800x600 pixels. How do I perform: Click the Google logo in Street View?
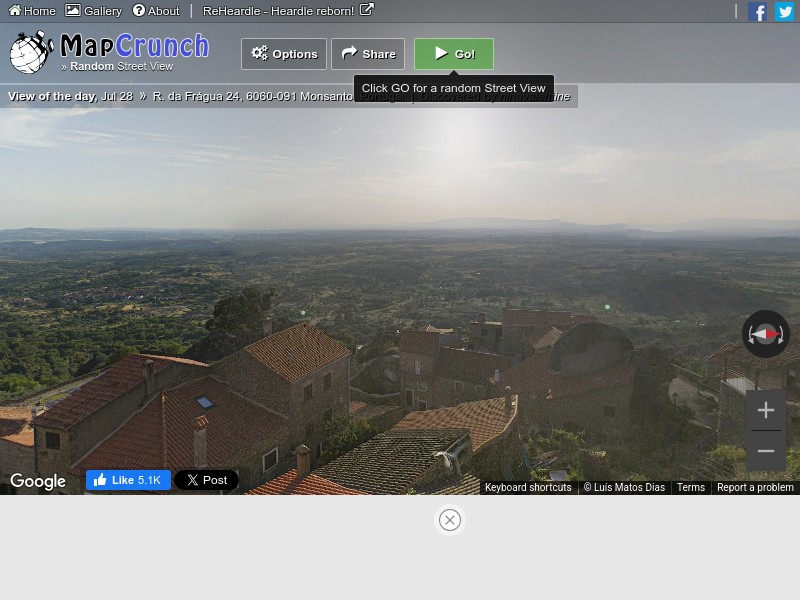38,481
